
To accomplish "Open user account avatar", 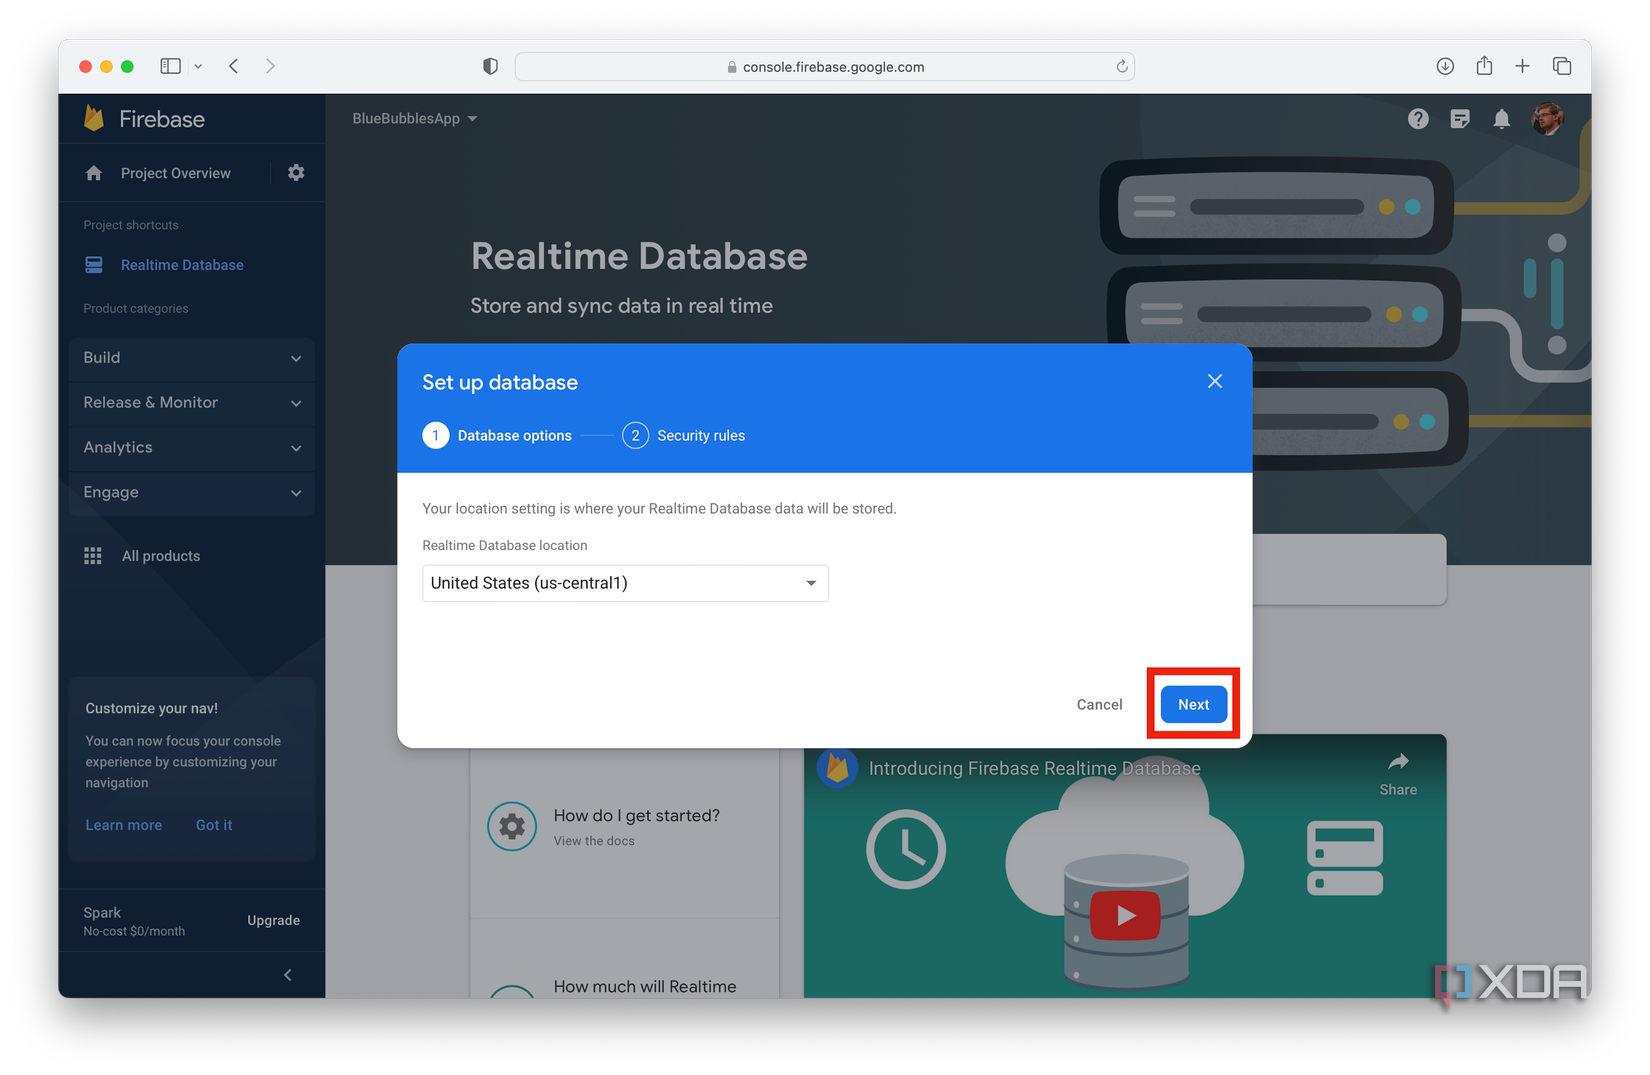I will click(1547, 118).
